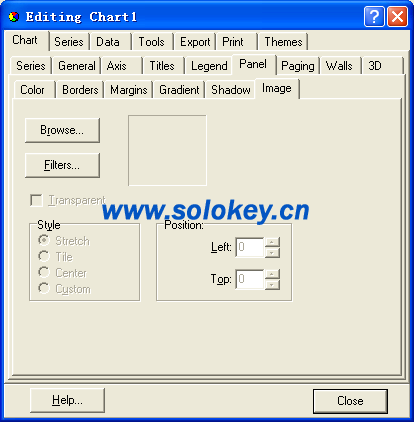Image resolution: width=414 pixels, height=422 pixels.
Task: Open the top-level Series tab
Action: coord(69,42)
